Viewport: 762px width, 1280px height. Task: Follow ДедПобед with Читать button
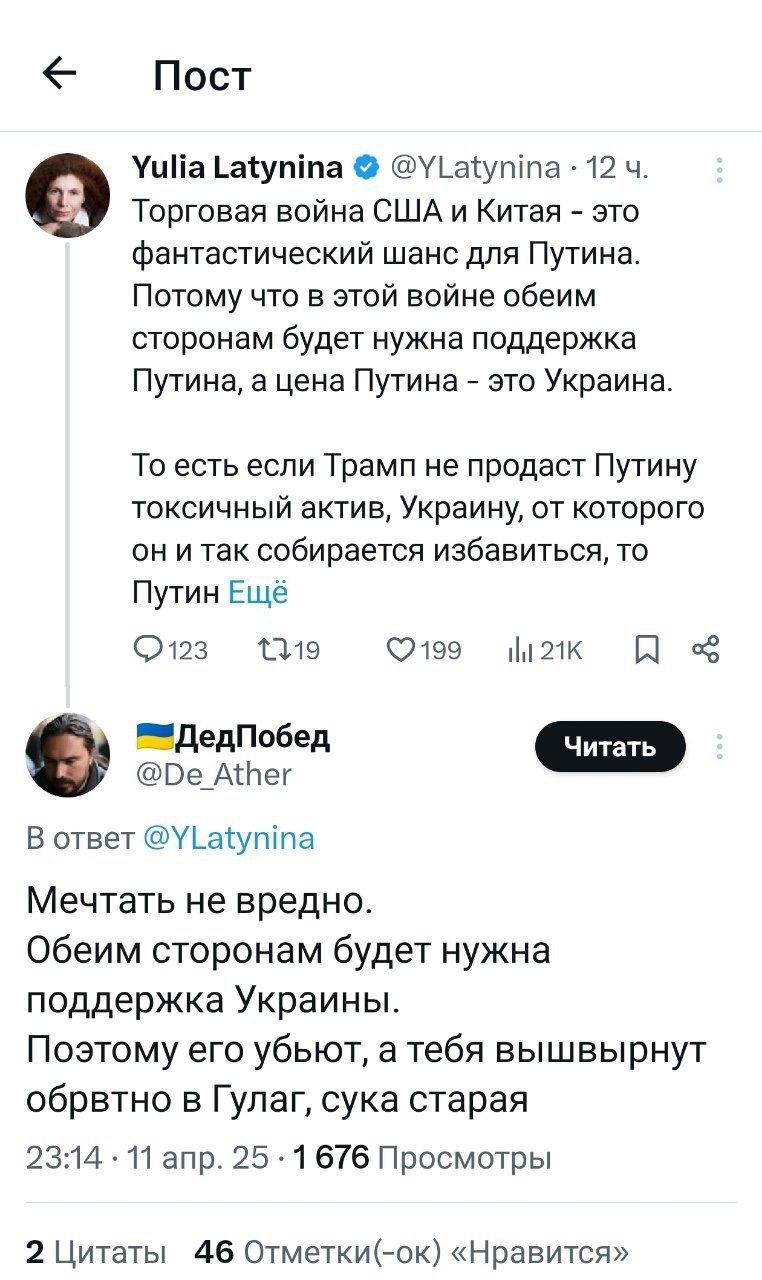pos(610,746)
